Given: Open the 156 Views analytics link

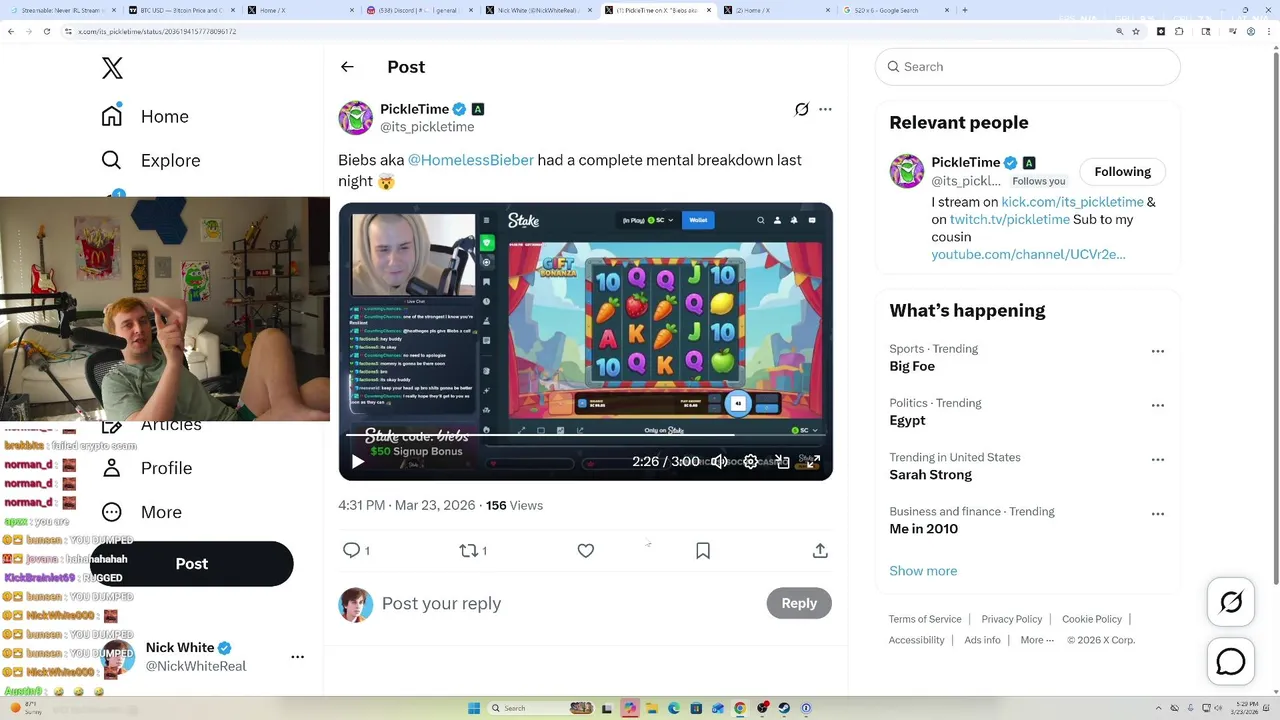Looking at the screenshot, I should click(x=514, y=505).
